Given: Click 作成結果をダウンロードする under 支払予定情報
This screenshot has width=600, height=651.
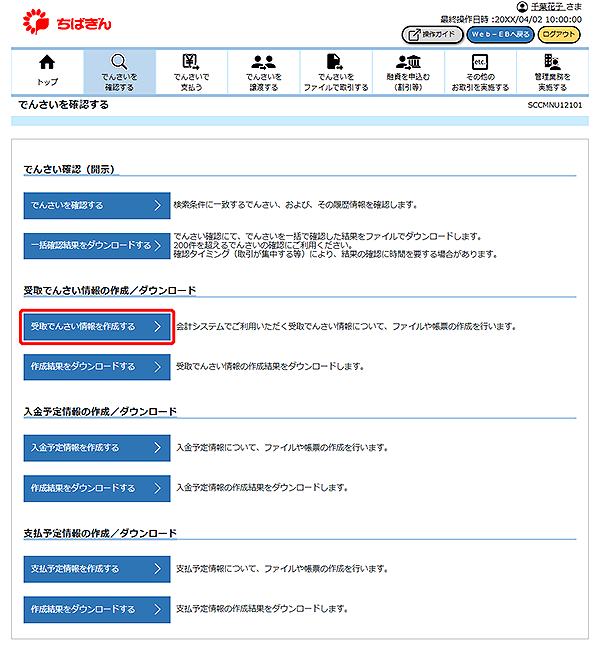Looking at the screenshot, I should tap(97, 609).
